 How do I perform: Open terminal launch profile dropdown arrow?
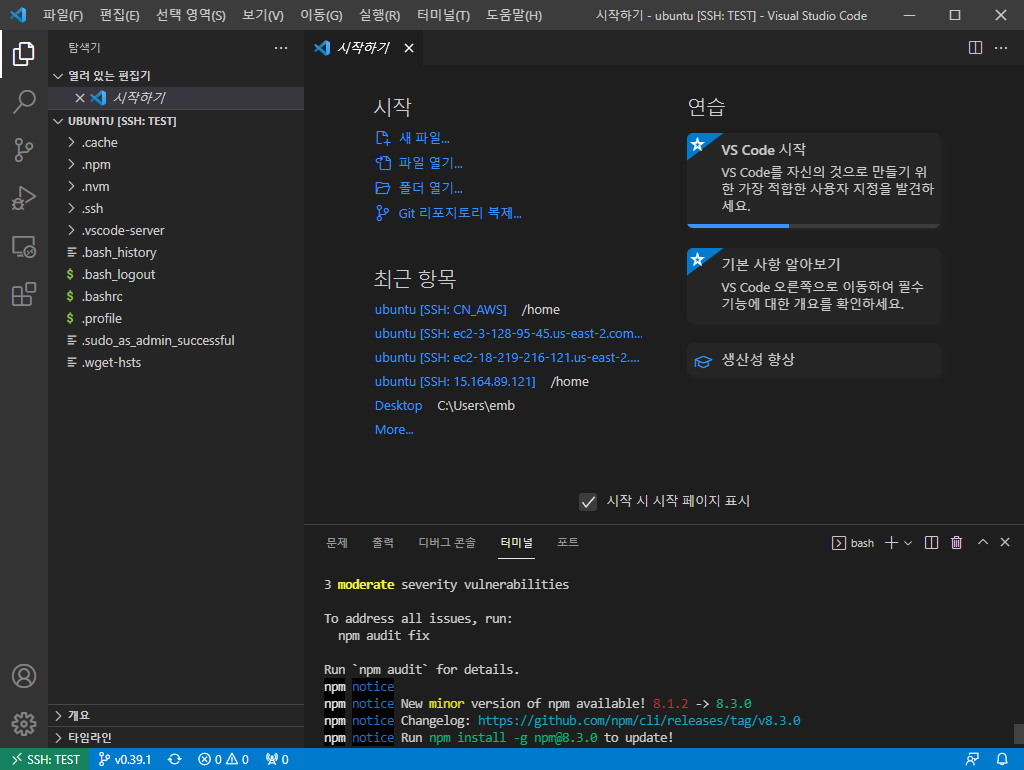point(908,543)
